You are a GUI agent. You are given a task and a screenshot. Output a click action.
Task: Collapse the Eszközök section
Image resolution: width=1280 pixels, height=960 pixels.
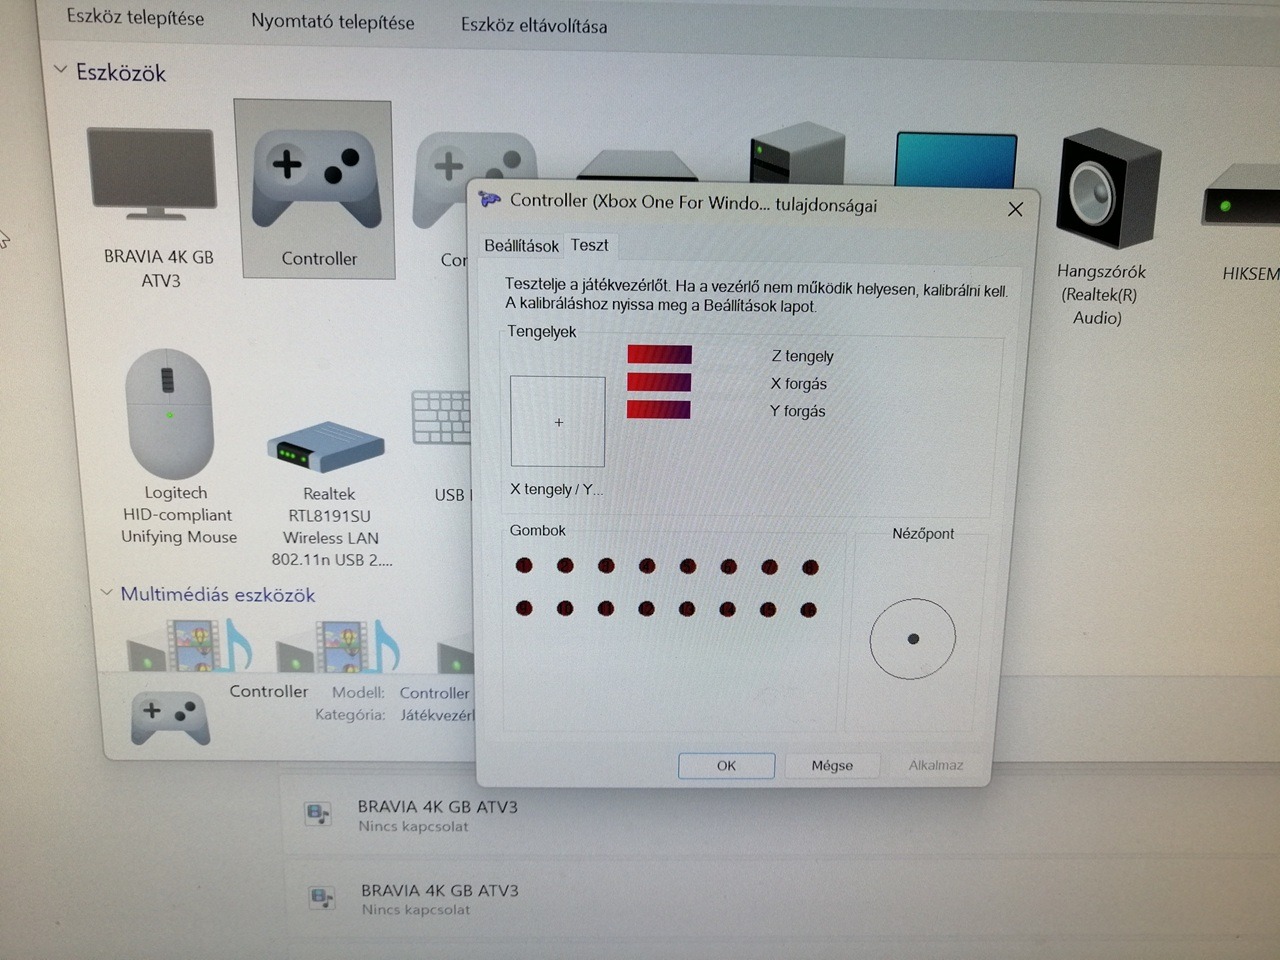61,70
